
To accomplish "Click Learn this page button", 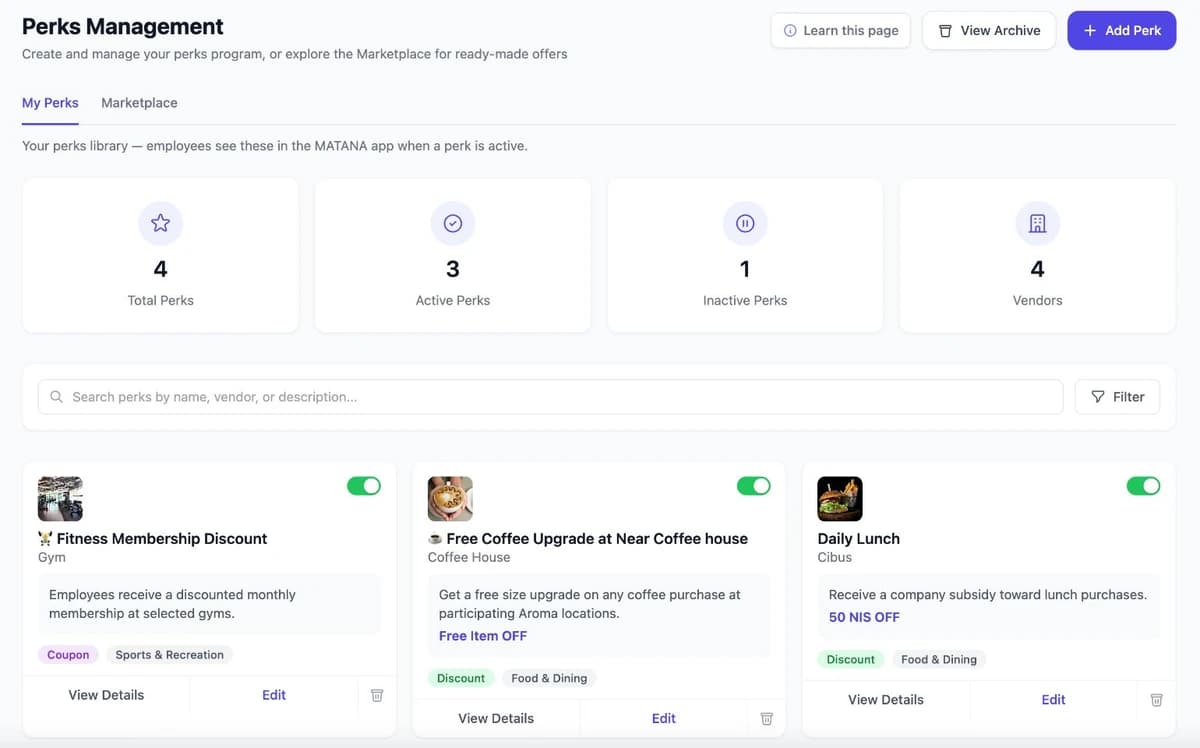I will coord(841,31).
